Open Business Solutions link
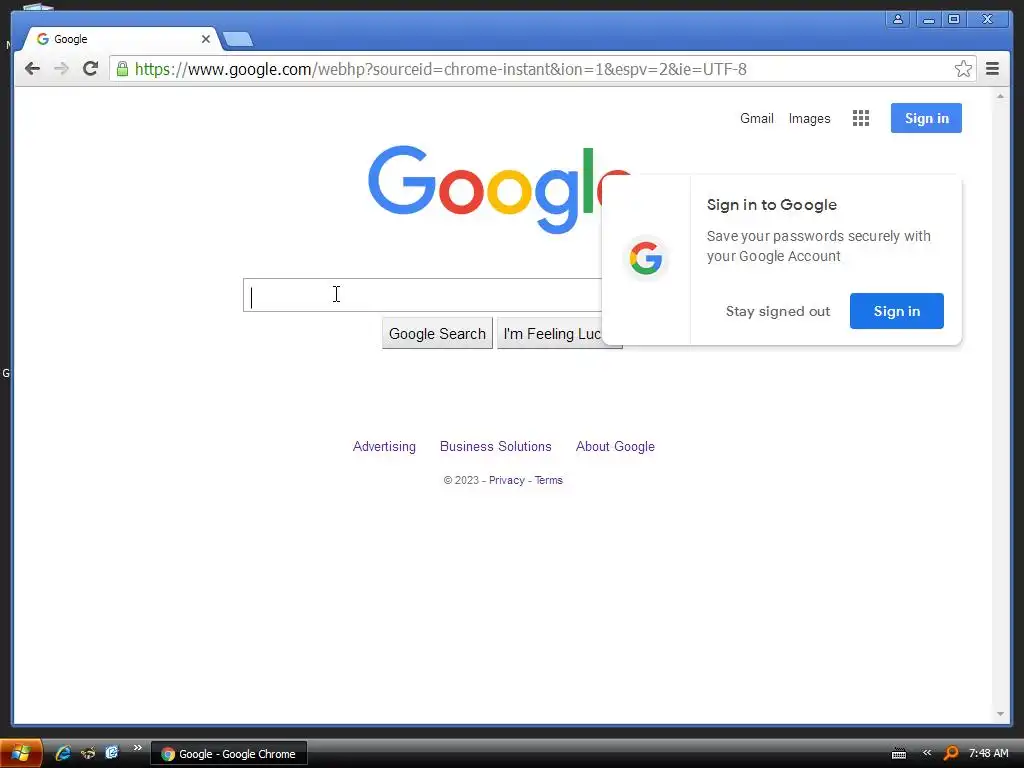 pyautogui.click(x=496, y=446)
